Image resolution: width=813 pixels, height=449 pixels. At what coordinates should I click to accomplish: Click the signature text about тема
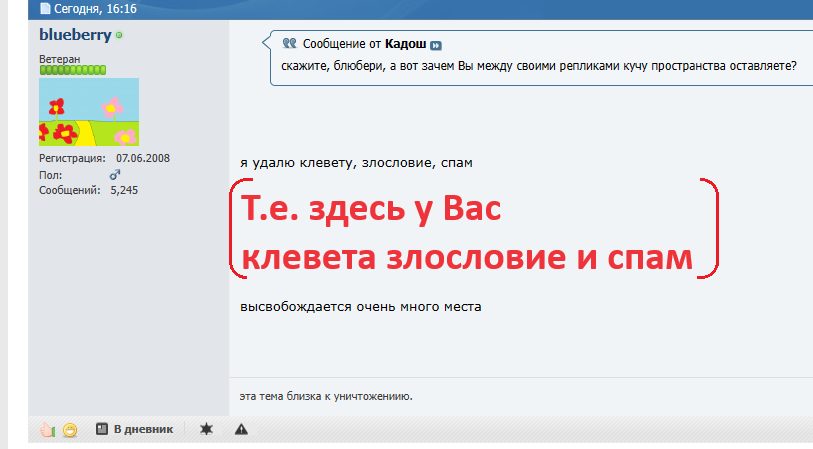tap(326, 395)
